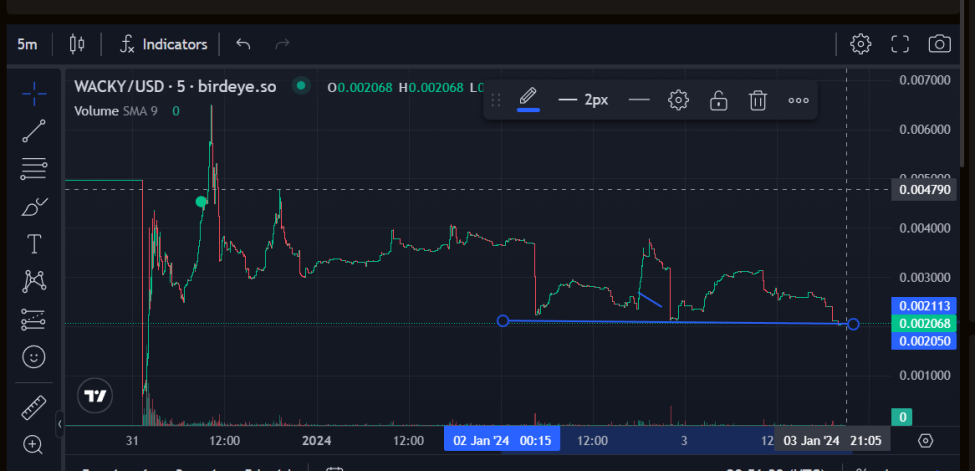This screenshot has height=471, width=975.
Task: Open the Indicators menu
Action: pyautogui.click(x=164, y=44)
